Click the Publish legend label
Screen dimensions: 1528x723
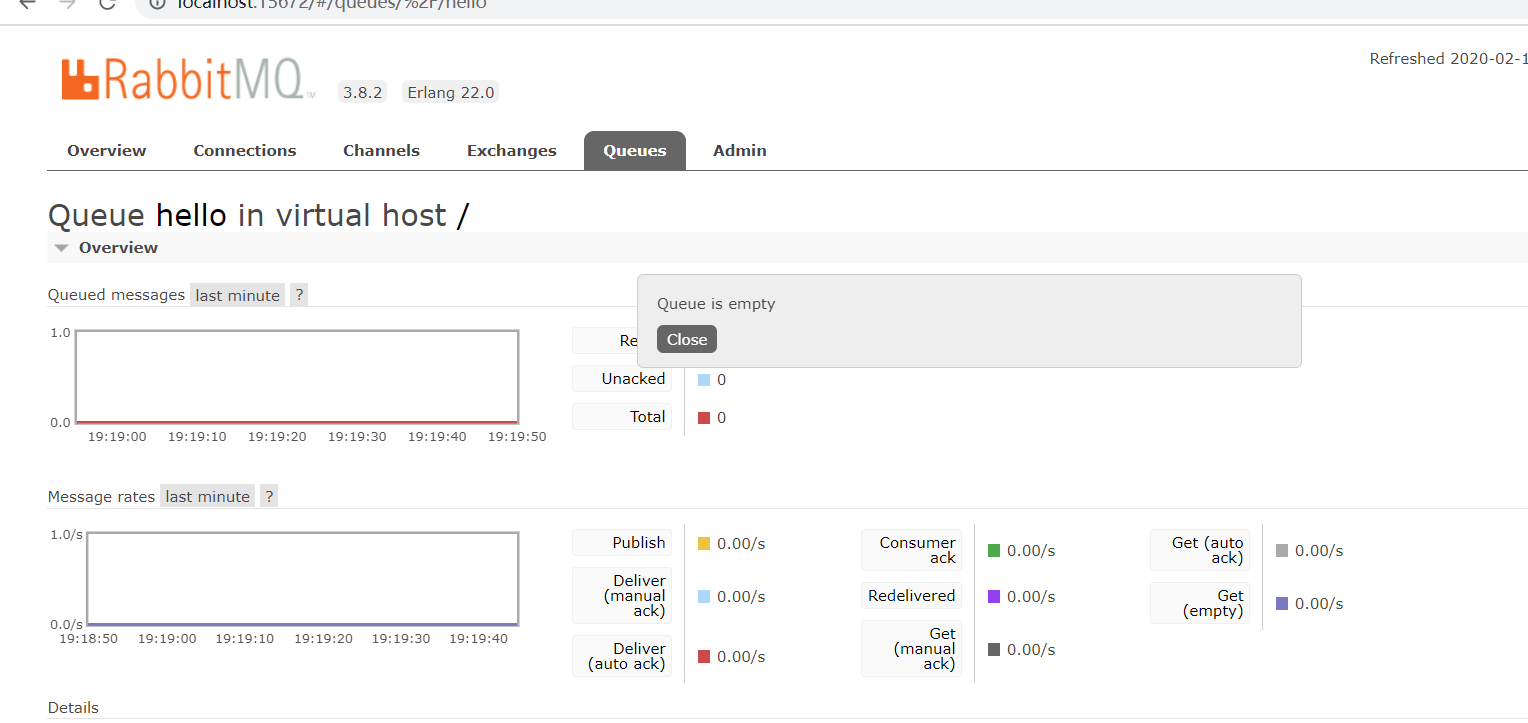pyautogui.click(x=622, y=543)
